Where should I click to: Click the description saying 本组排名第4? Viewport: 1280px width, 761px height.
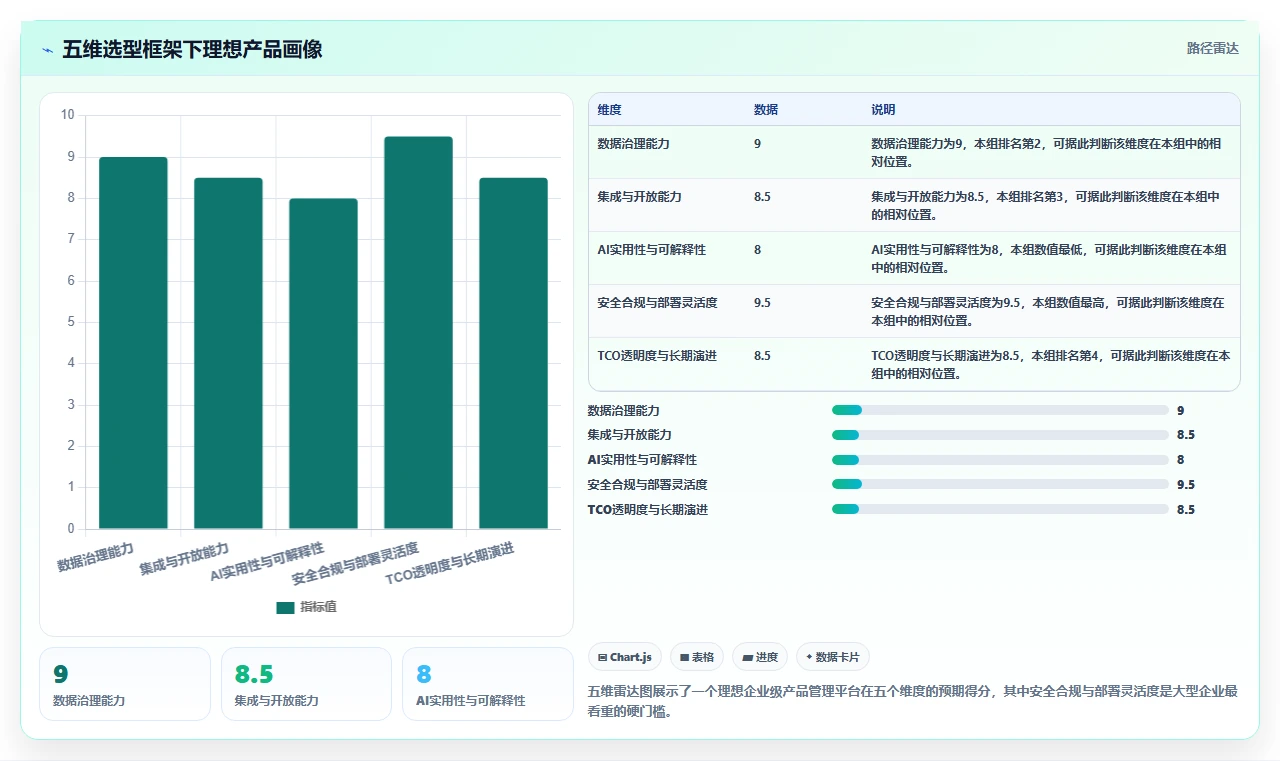tap(1051, 365)
